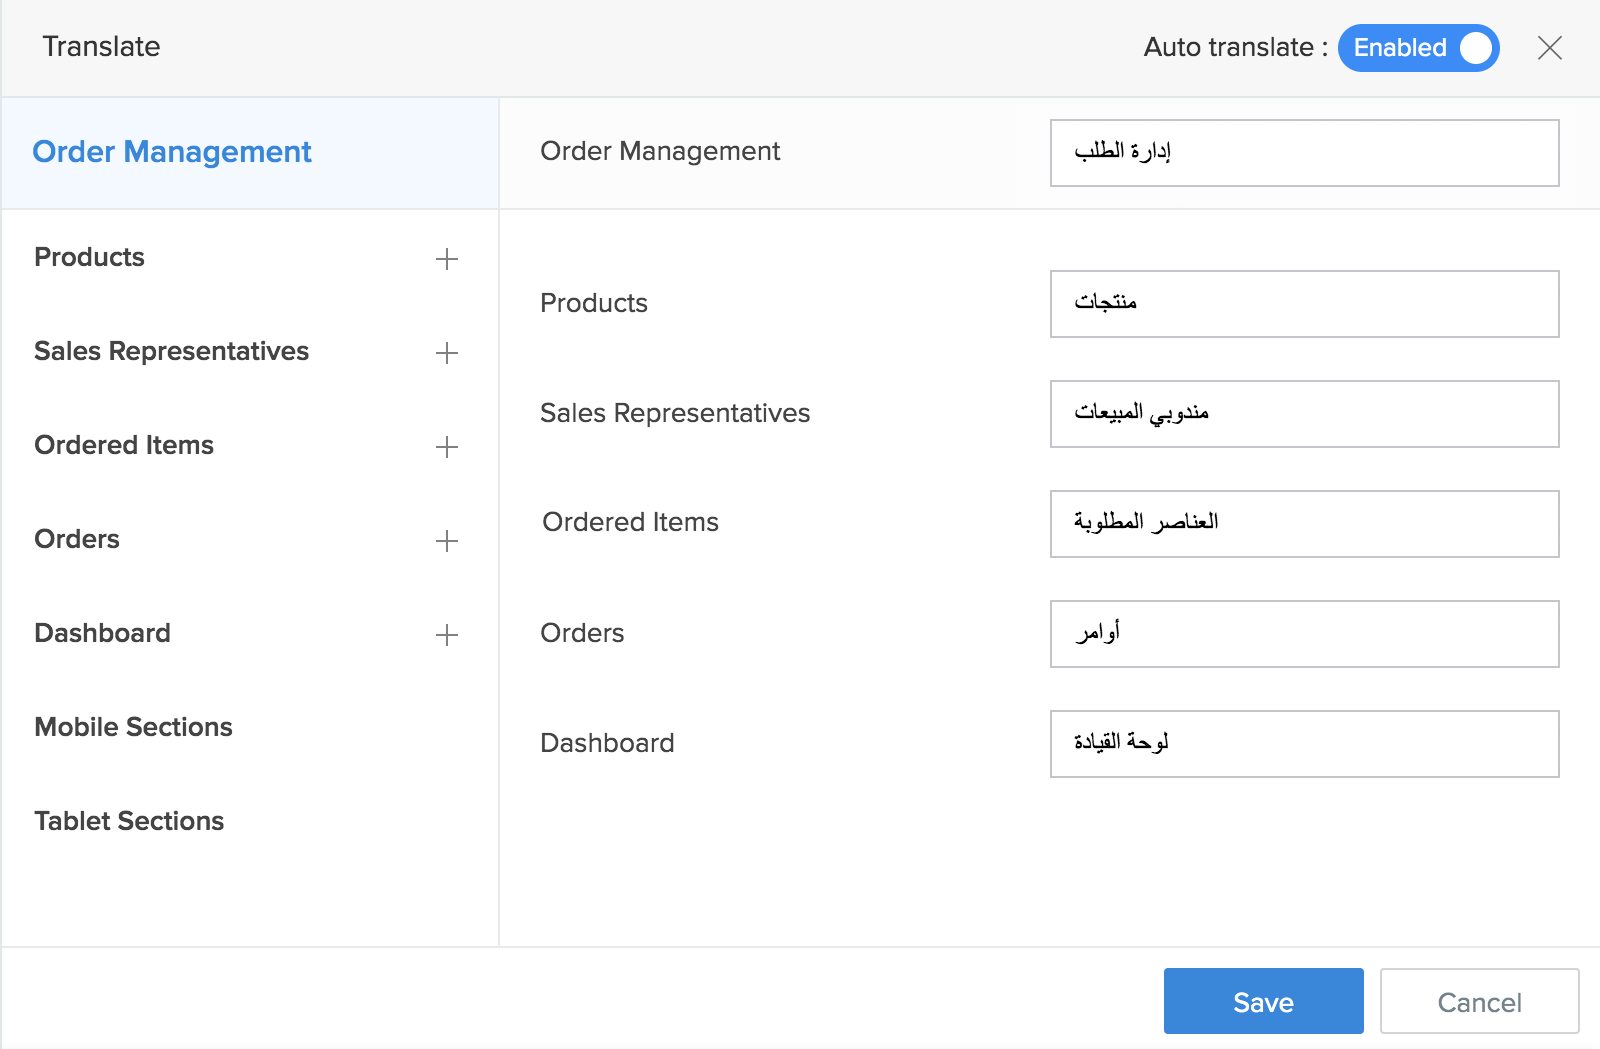Open Mobile Sections in sidebar
Image resolution: width=1600 pixels, height=1049 pixels.
133,727
